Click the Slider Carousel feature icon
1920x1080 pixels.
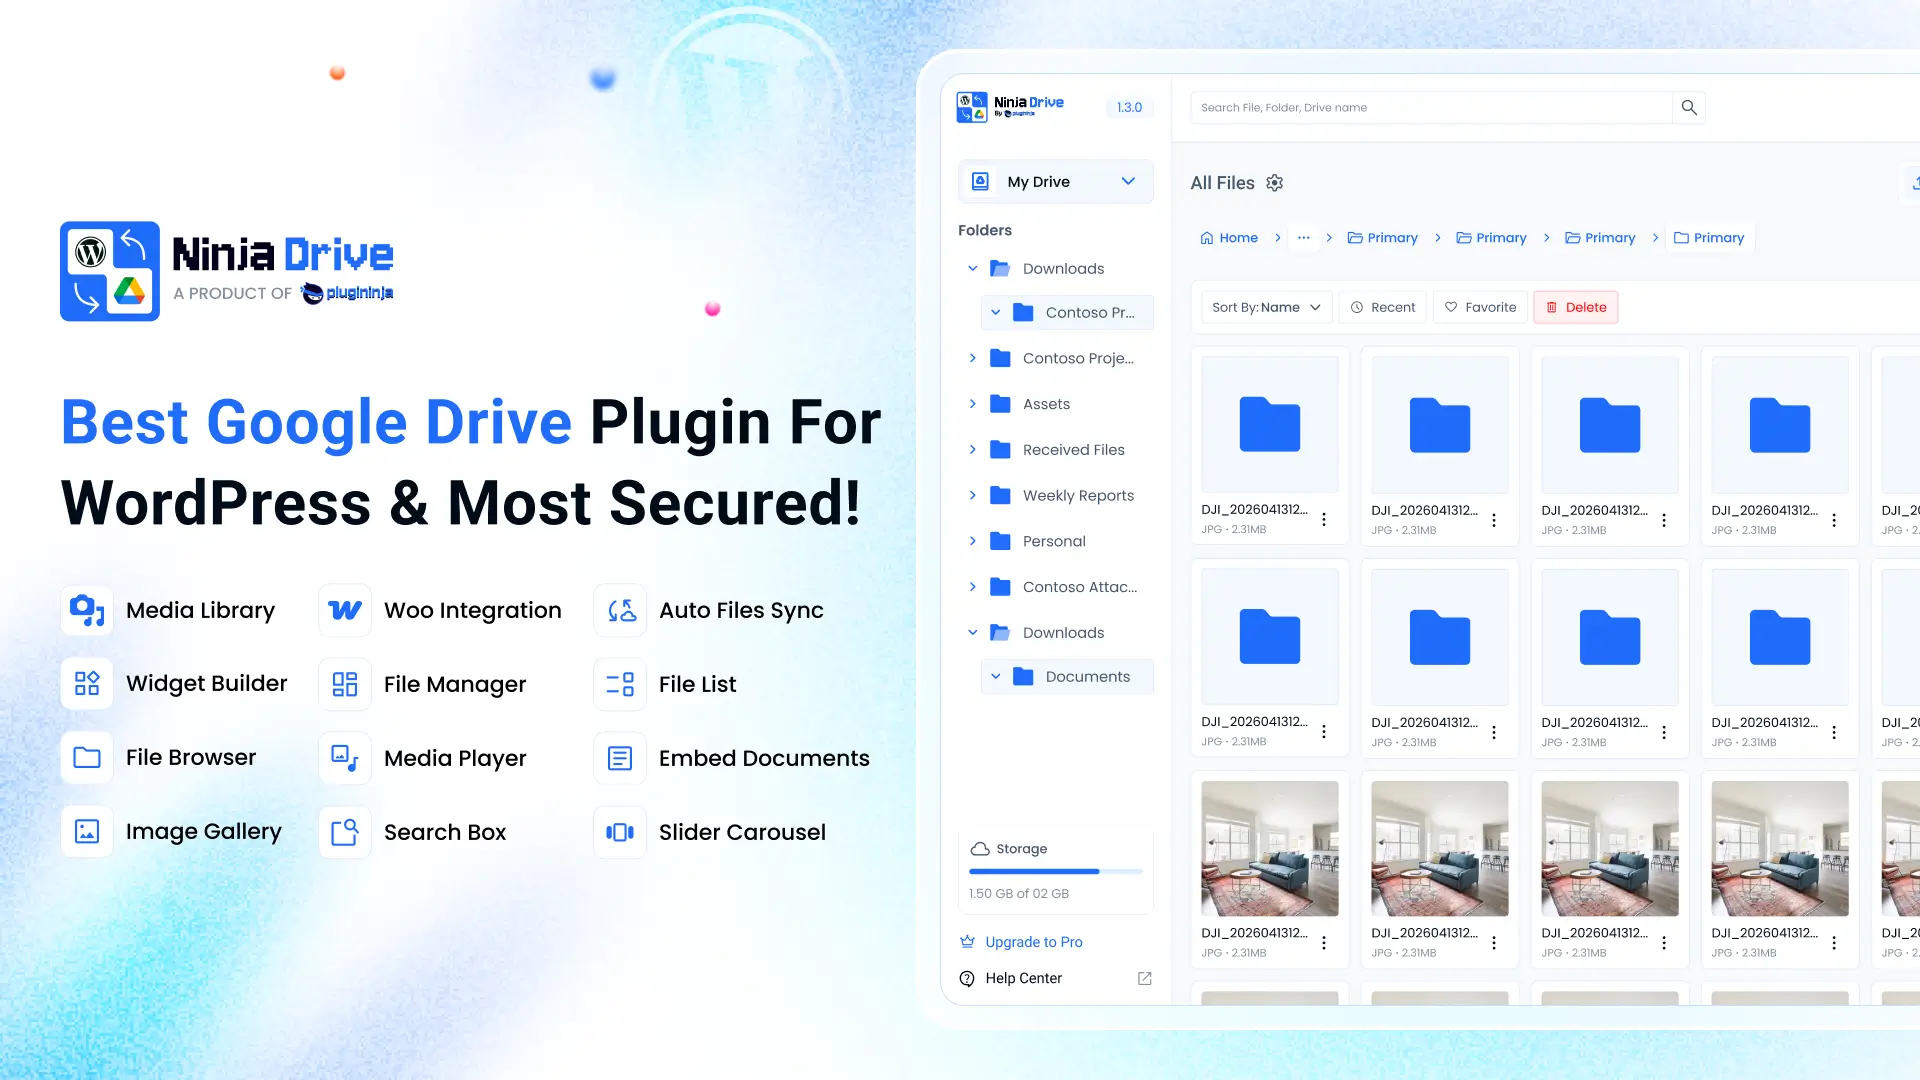[x=620, y=832]
